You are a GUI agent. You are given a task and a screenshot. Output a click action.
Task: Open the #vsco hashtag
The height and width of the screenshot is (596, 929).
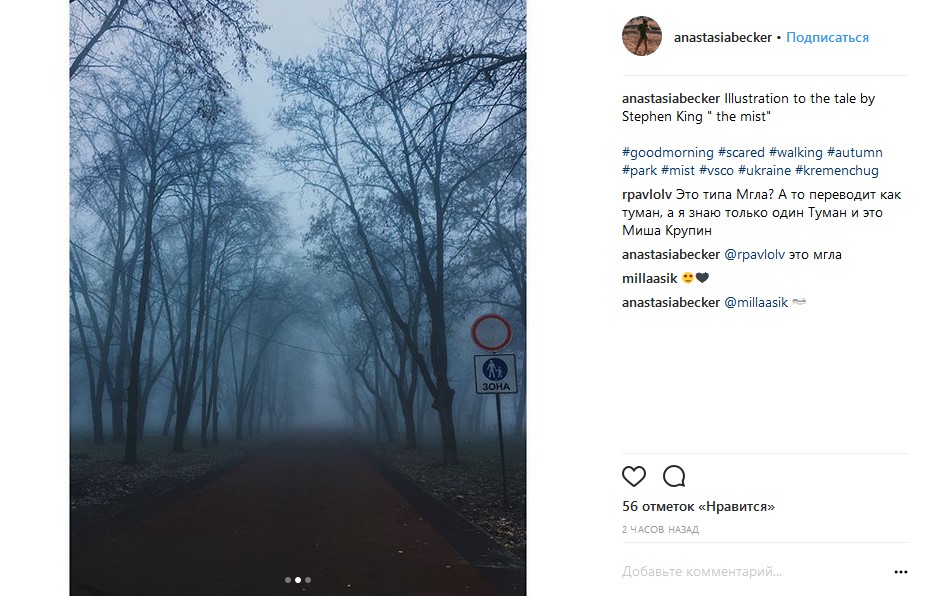(716, 171)
